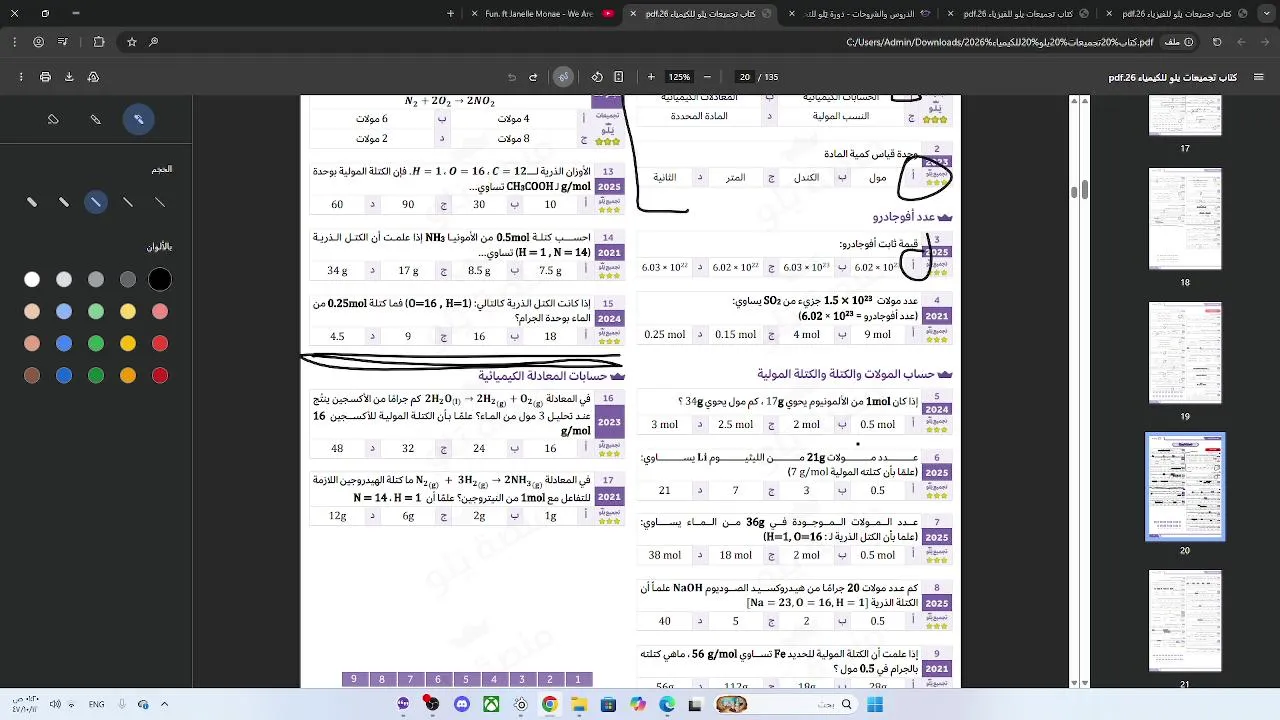Switch to الدروس والشروحات tab
This screenshot has width=1280, height=720.
coord(860,14)
